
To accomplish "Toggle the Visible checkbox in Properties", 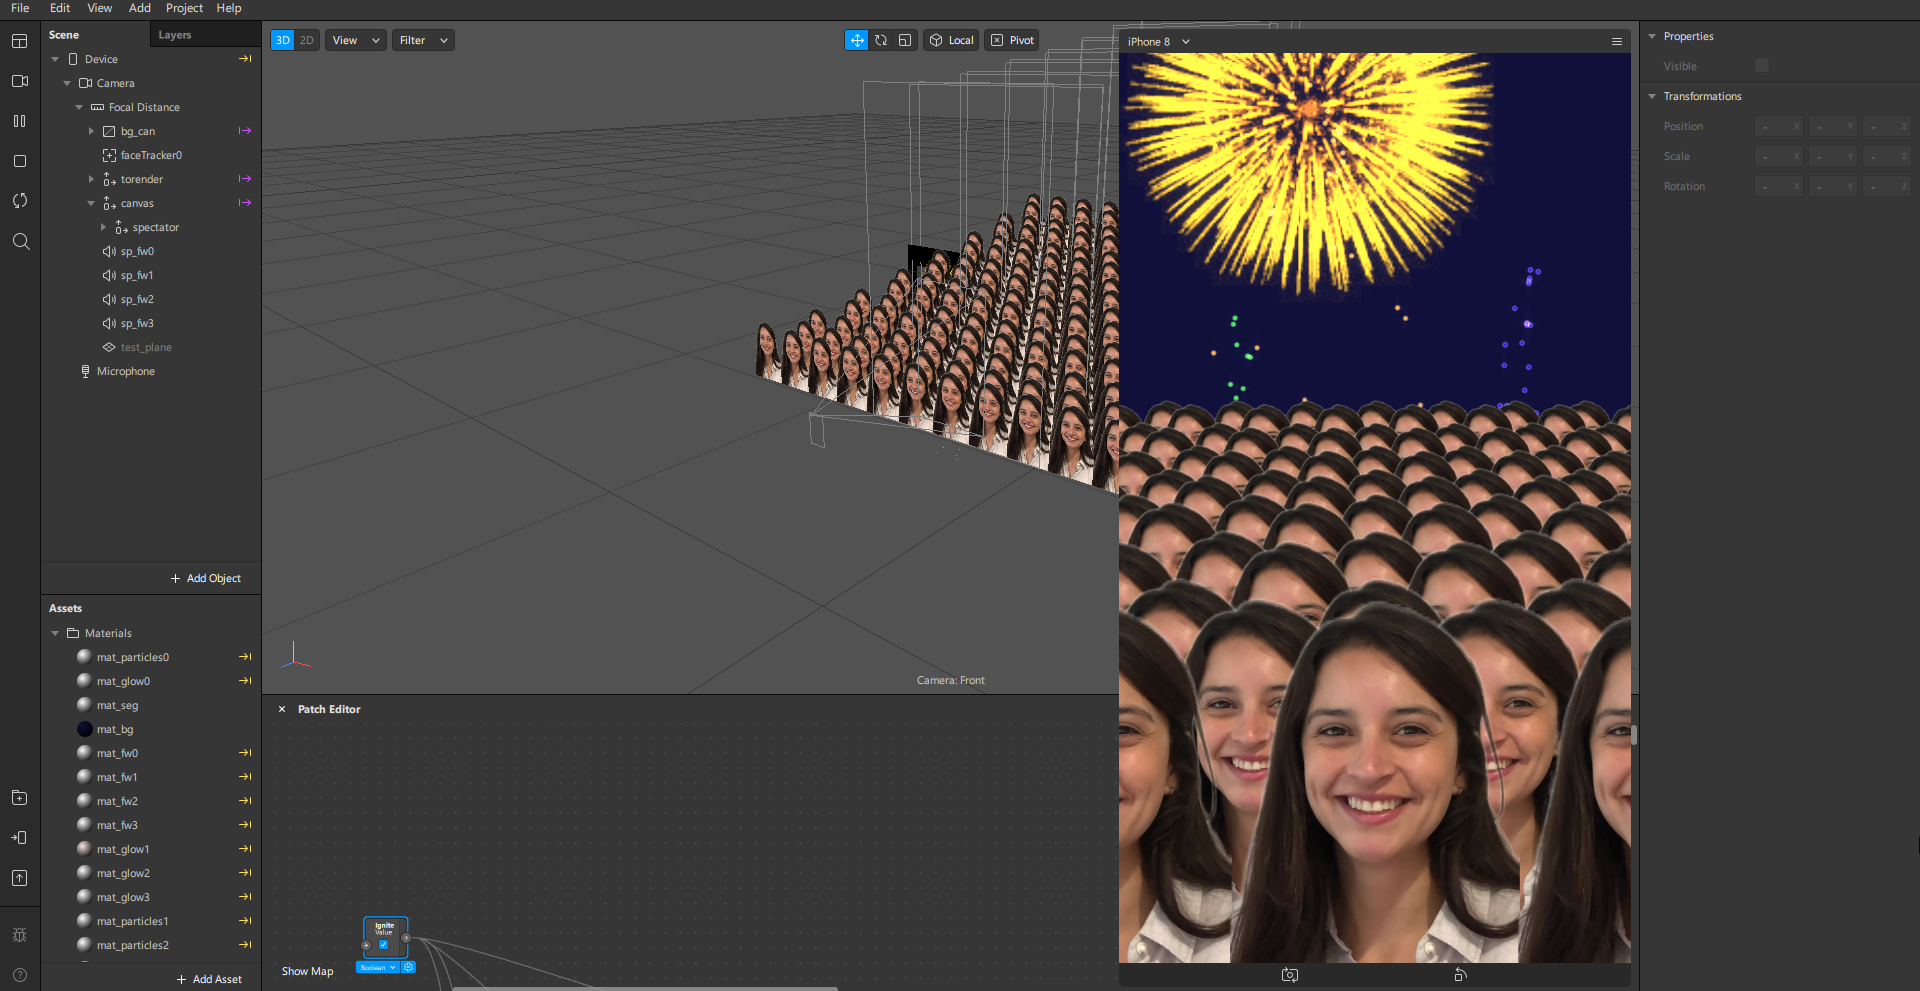I will pos(1762,66).
